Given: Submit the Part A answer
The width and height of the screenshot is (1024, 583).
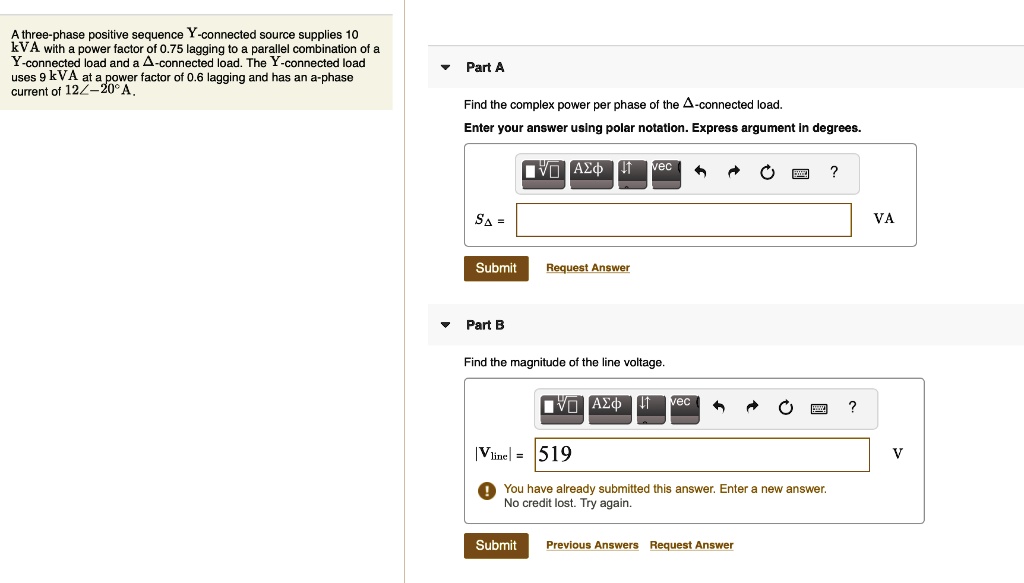Looking at the screenshot, I should point(496,268).
